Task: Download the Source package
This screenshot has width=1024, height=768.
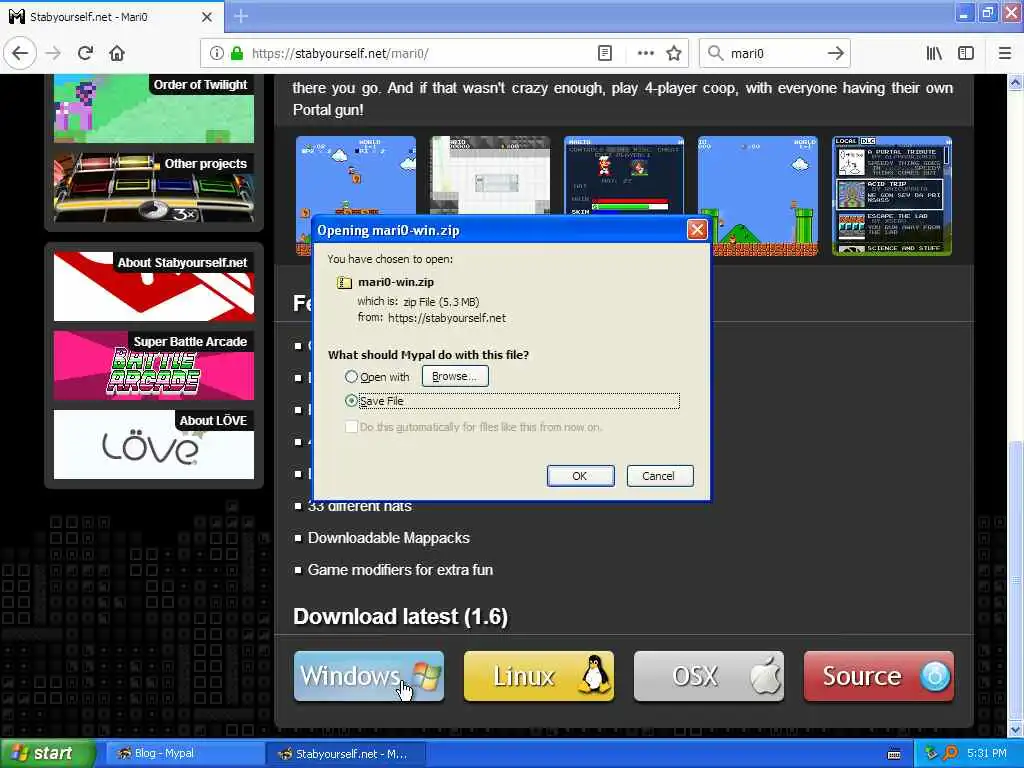Action: coord(878,676)
